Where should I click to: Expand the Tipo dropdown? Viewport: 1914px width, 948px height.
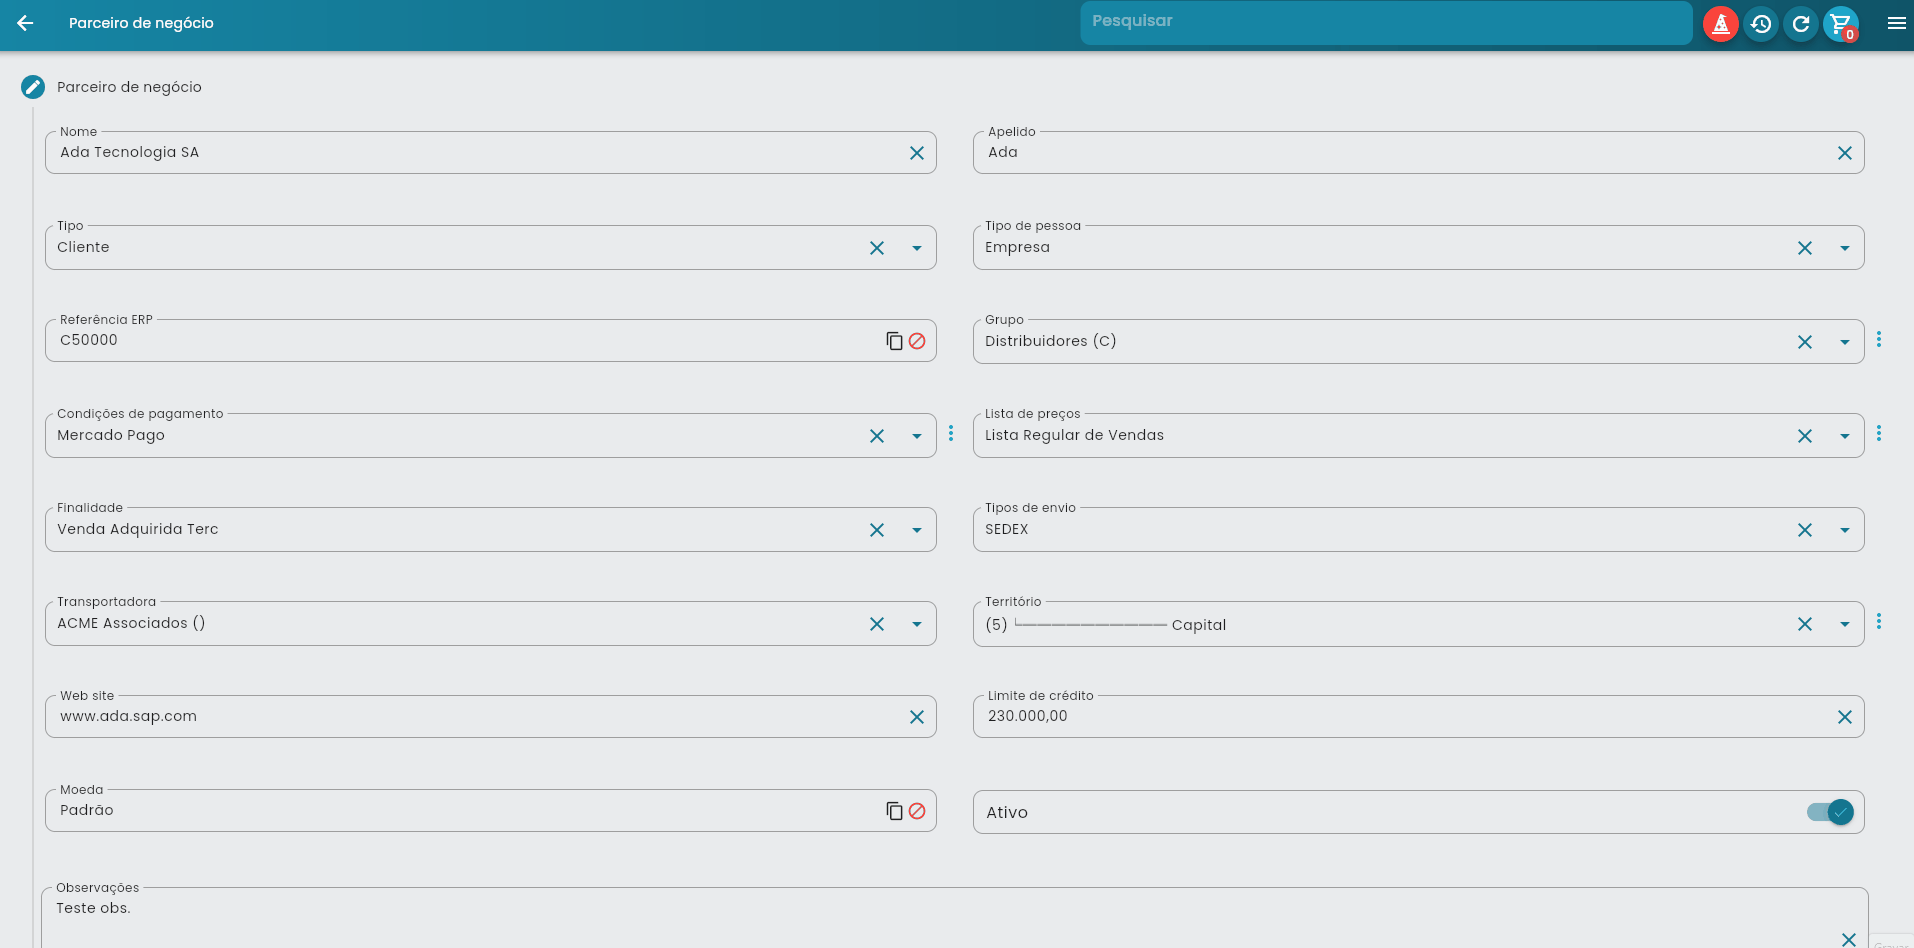(x=917, y=248)
